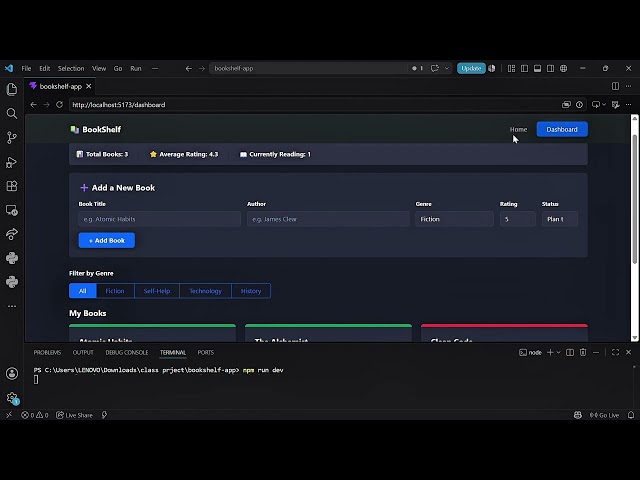Open remote window indicator in status bar

click(9, 415)
